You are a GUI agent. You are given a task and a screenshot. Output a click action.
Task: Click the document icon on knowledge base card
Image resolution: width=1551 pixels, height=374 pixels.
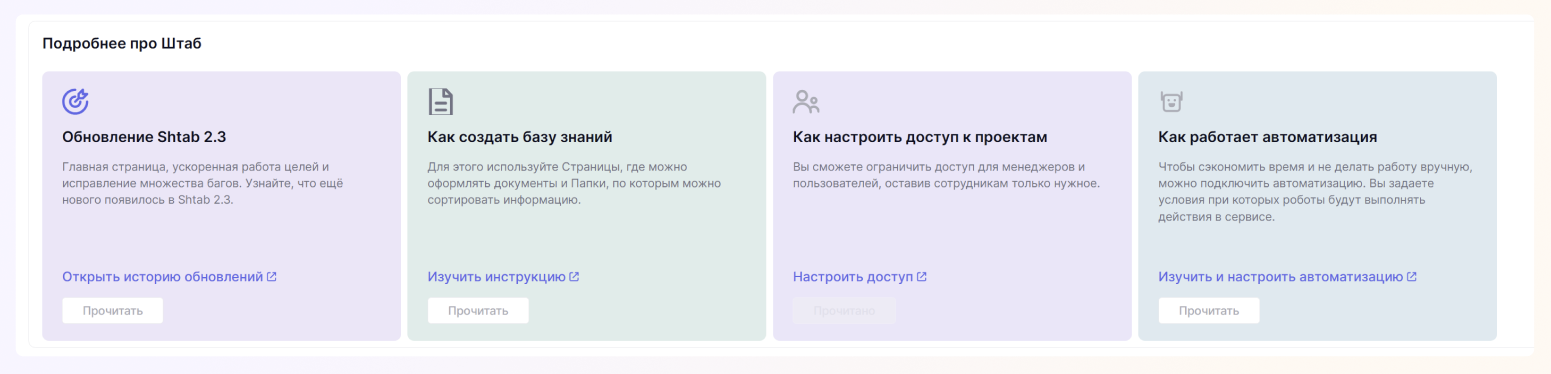[x=441, y=101]
